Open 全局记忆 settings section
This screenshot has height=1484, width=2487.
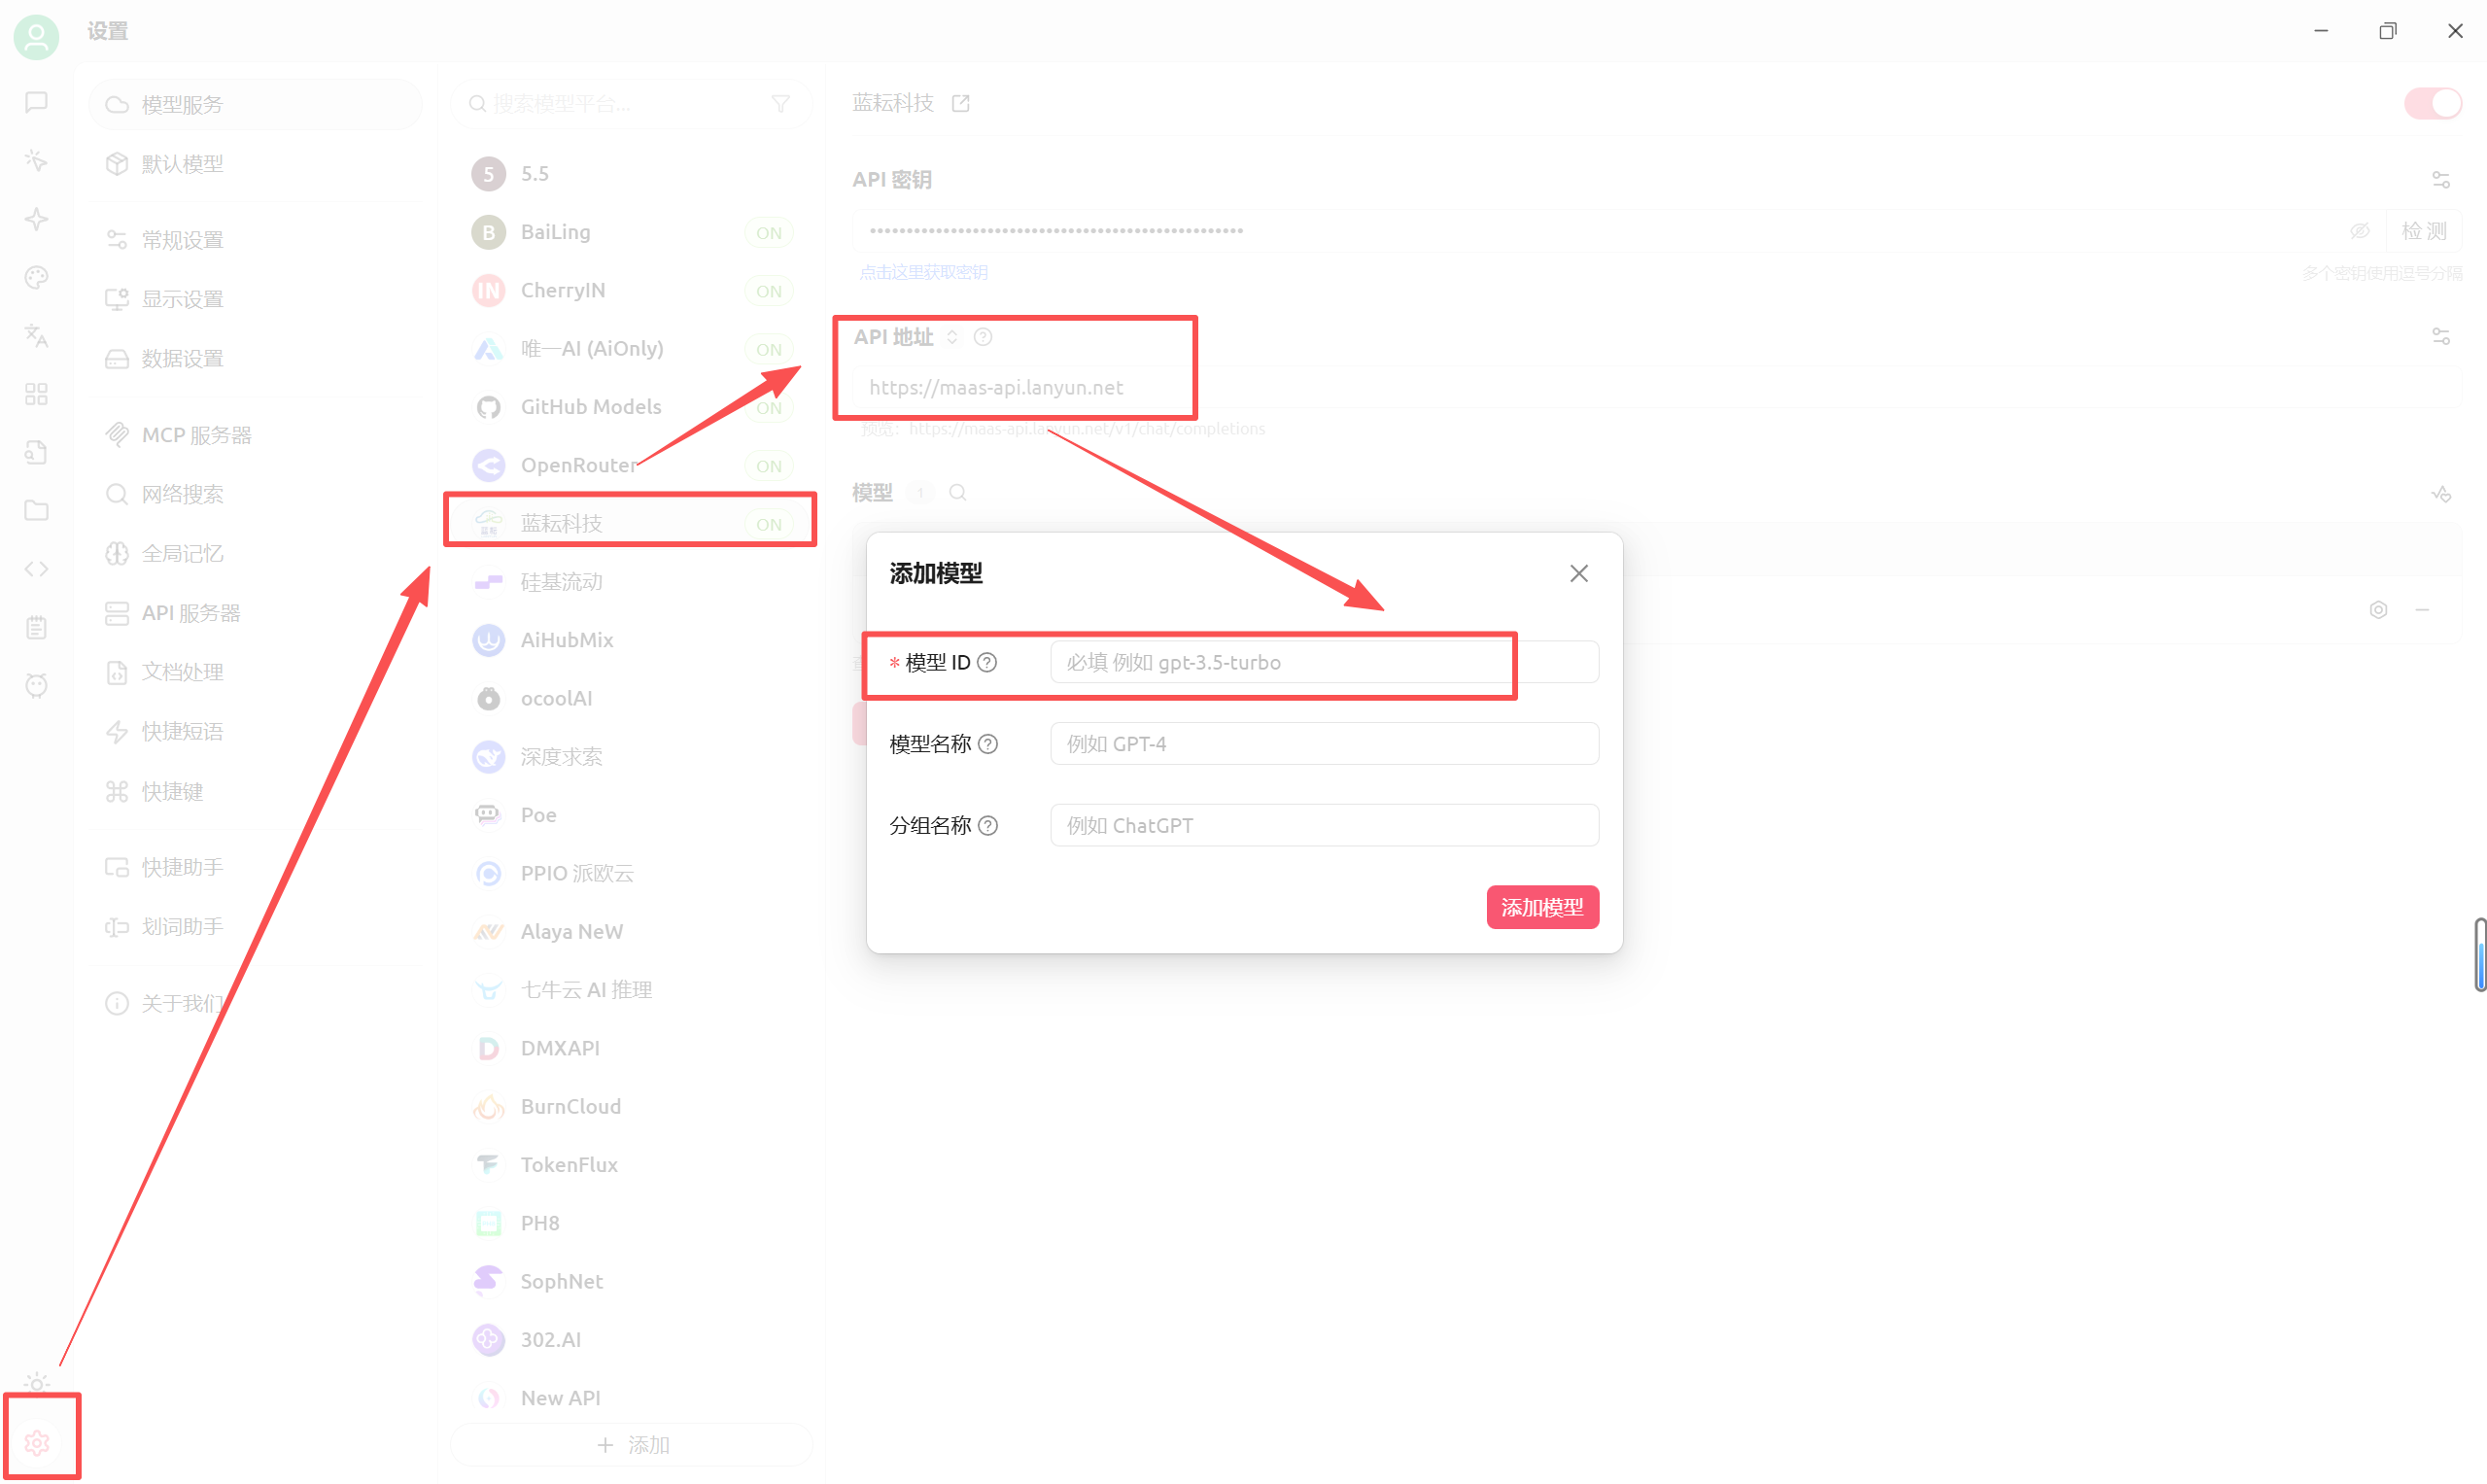click(x=255, y=553)
